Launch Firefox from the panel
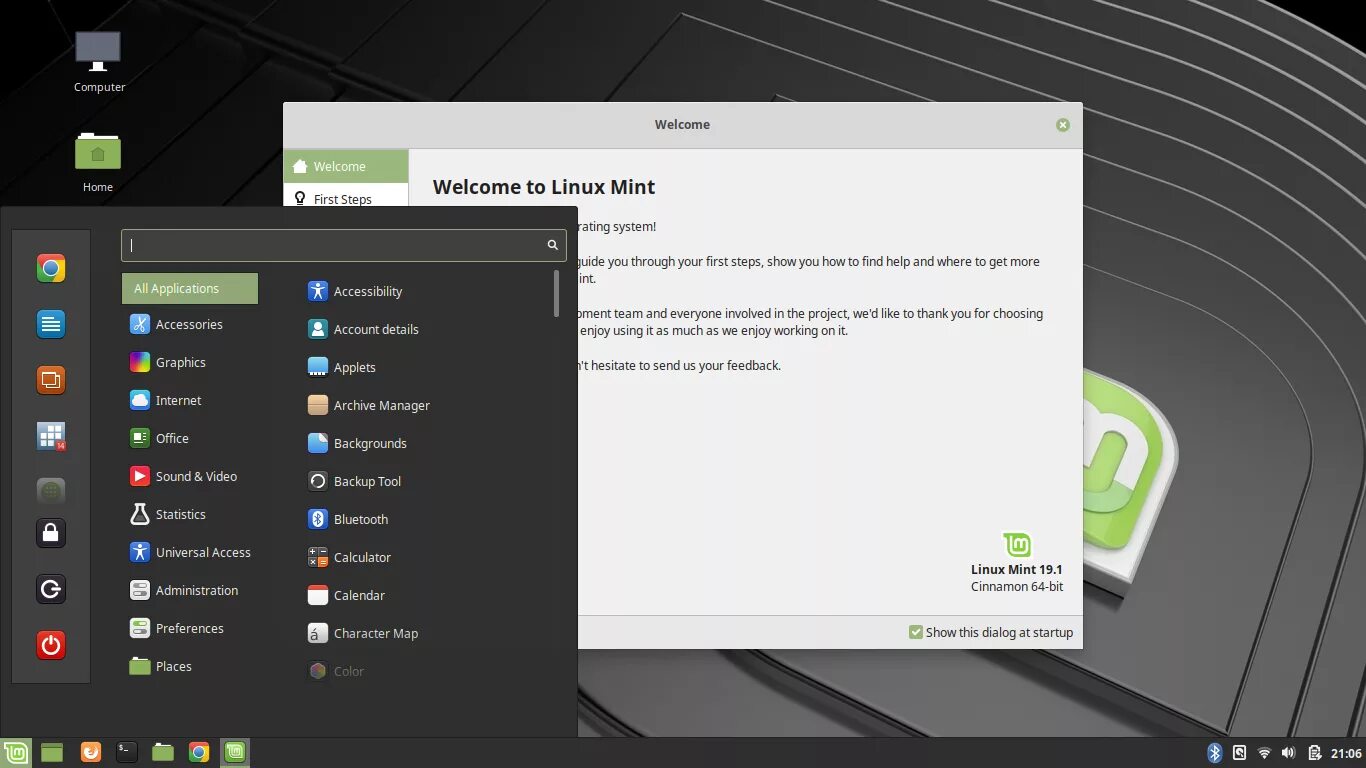1366x768 pixels. tap(90, 752)
